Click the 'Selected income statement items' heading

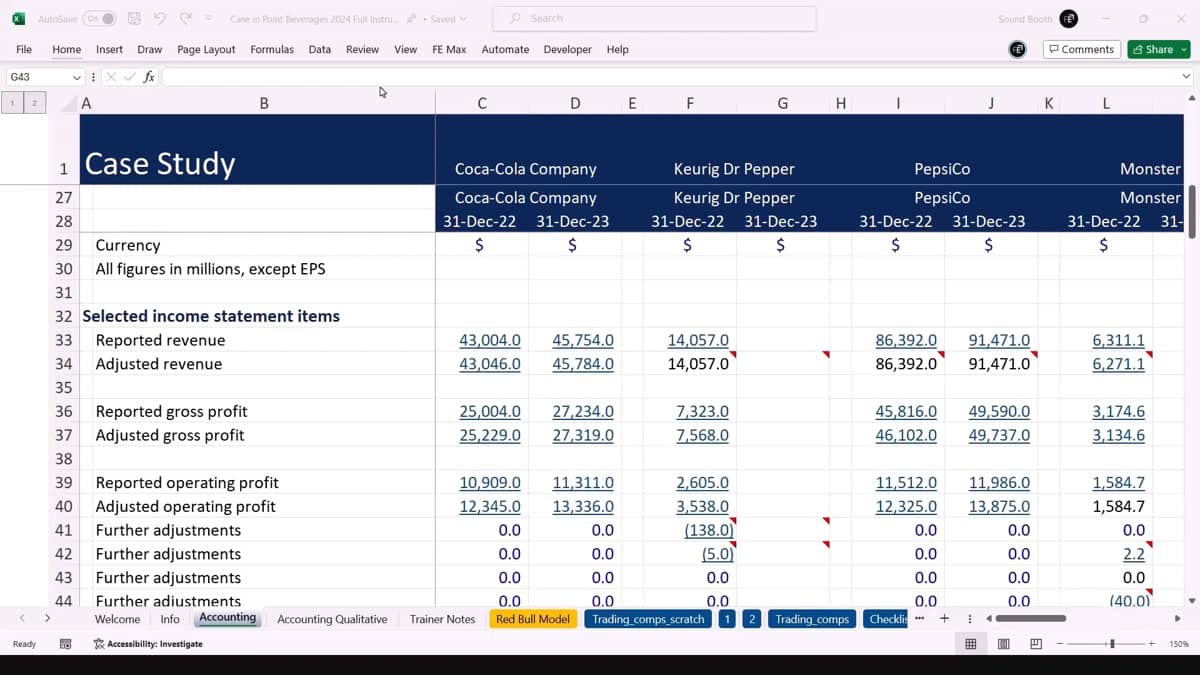(x=211, y=316)
